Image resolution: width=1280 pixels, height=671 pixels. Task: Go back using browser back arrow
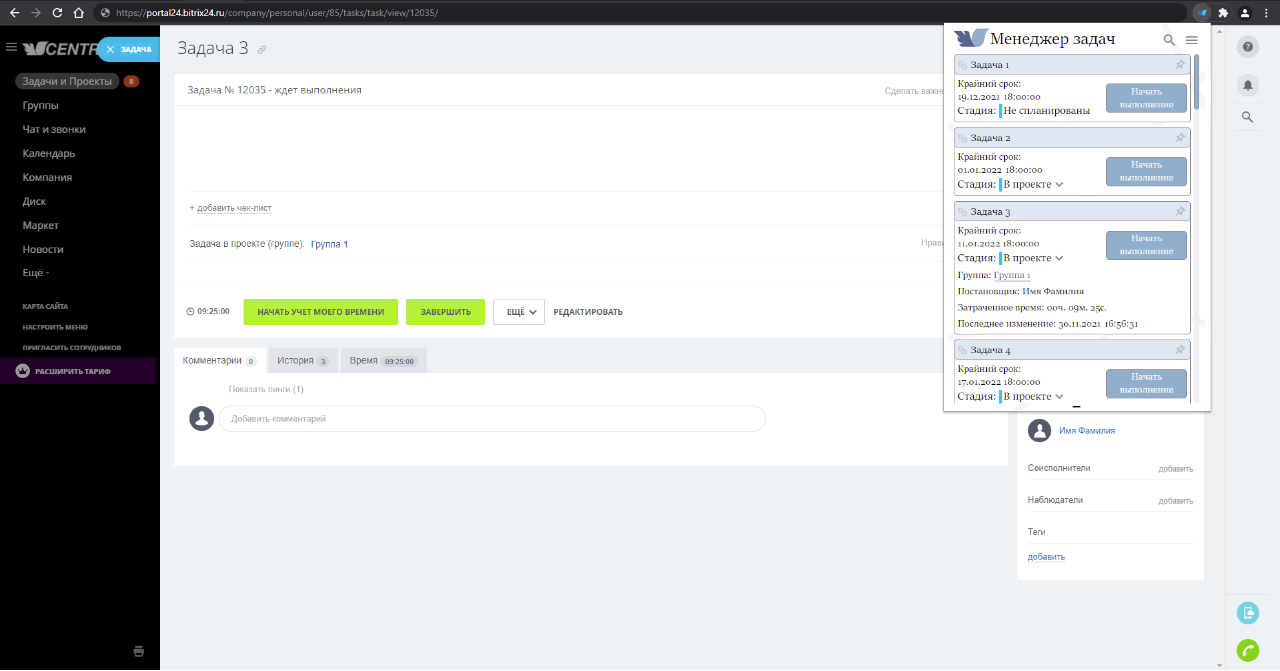[x=14, y=13]
